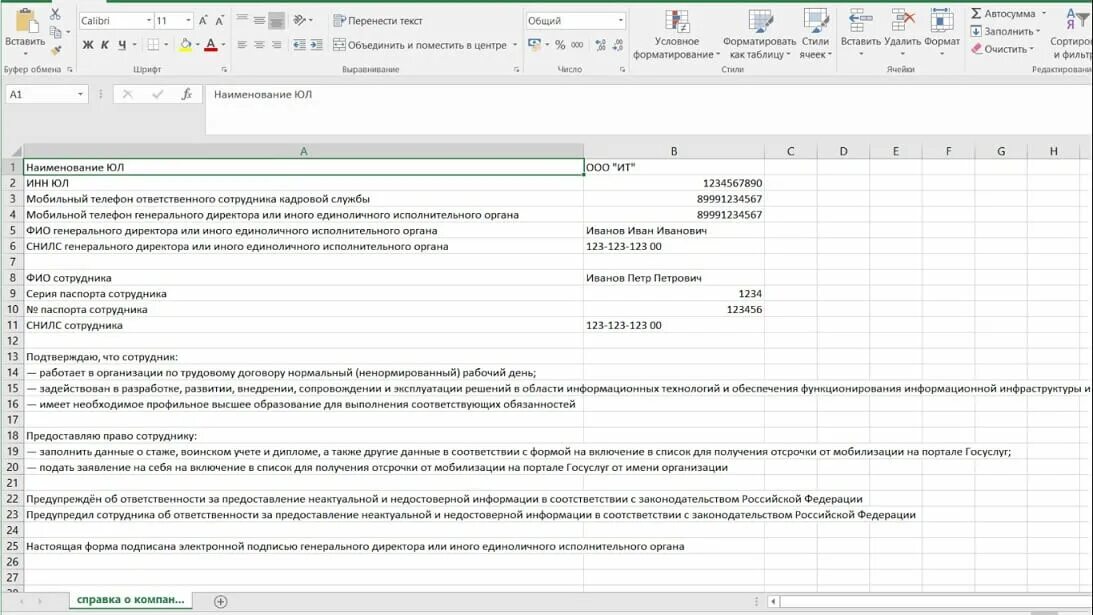The height and width of the screenshot is (615, 1093).
Task: Open alignment group dialog launcher
Action: pos(517,70)
